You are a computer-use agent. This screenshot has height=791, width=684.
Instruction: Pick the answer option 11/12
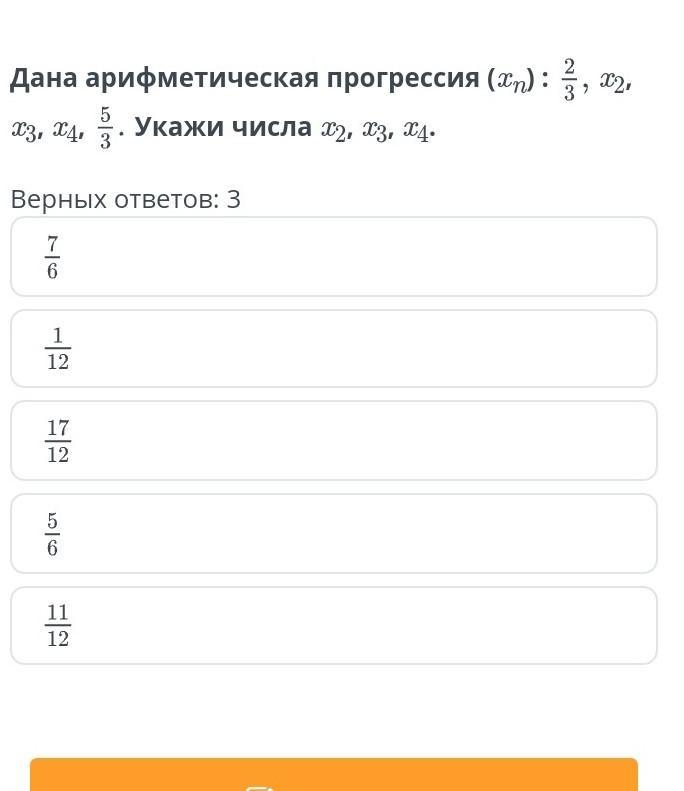[x=333, y=626]
